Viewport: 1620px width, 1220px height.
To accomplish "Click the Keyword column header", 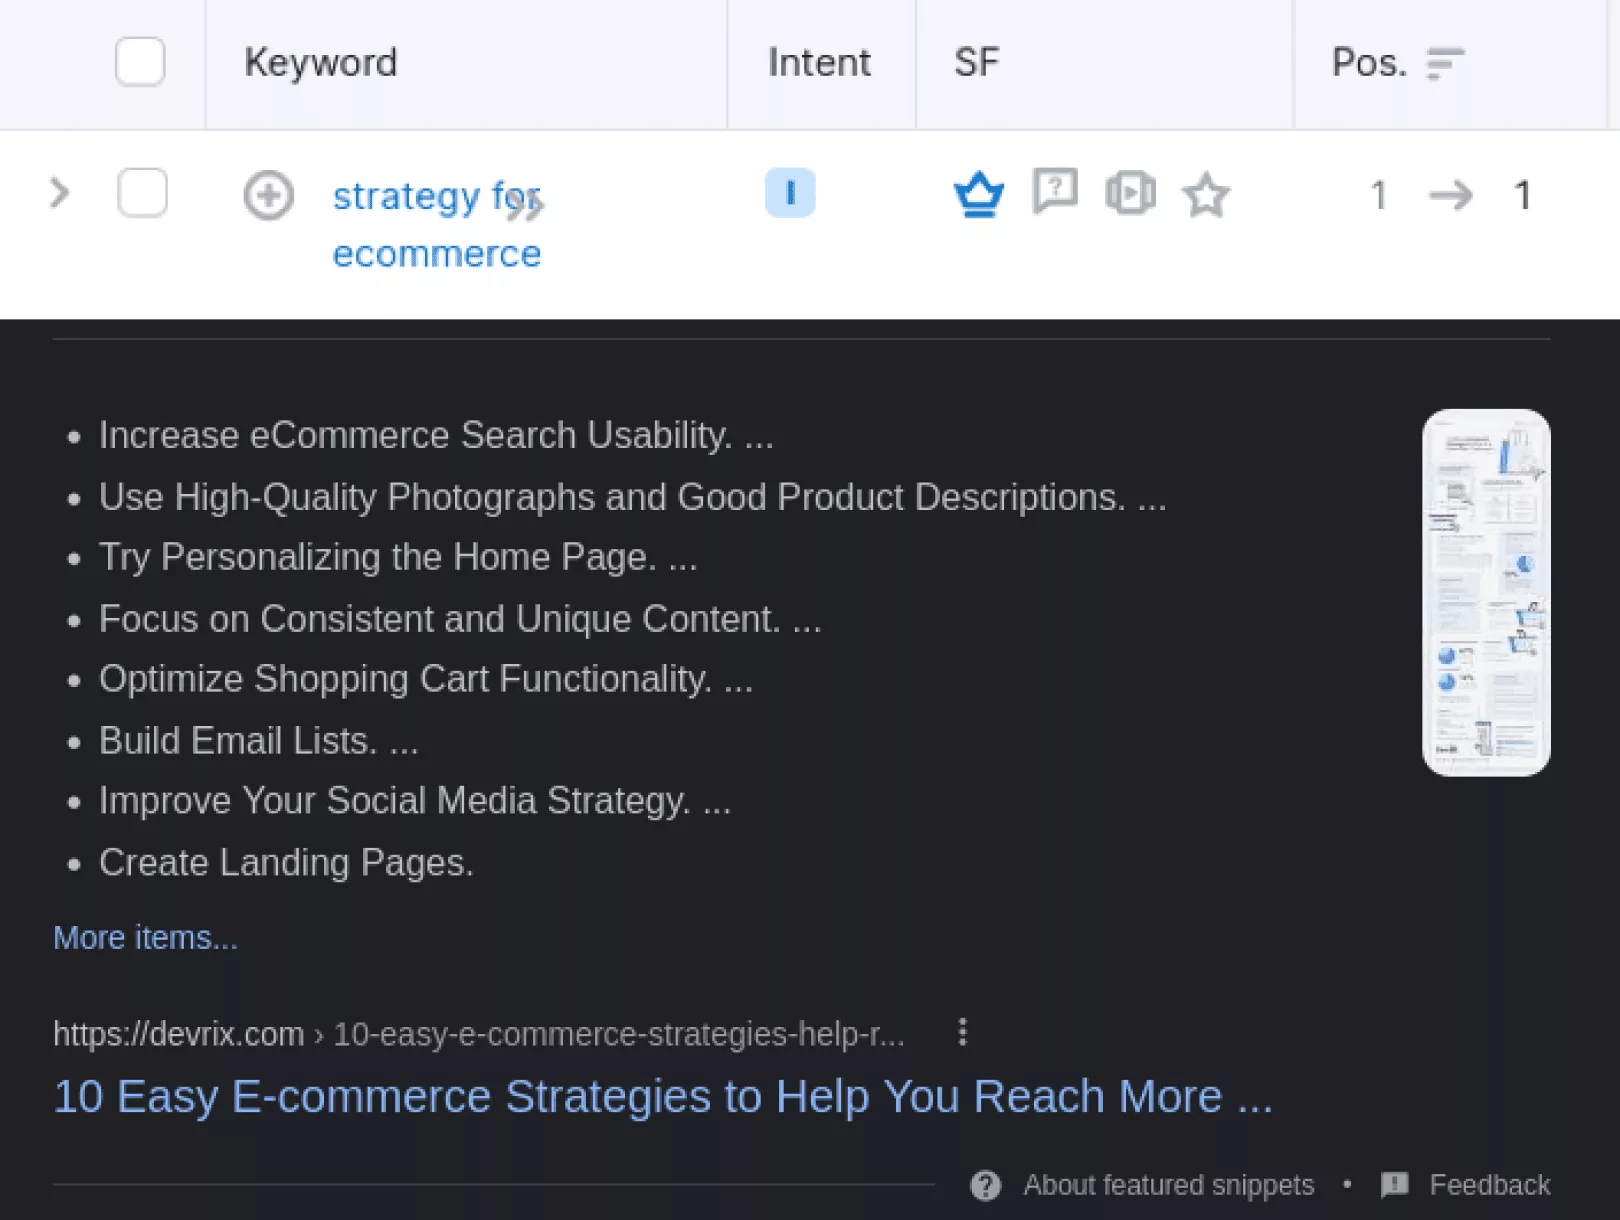I will coord(321,63).
